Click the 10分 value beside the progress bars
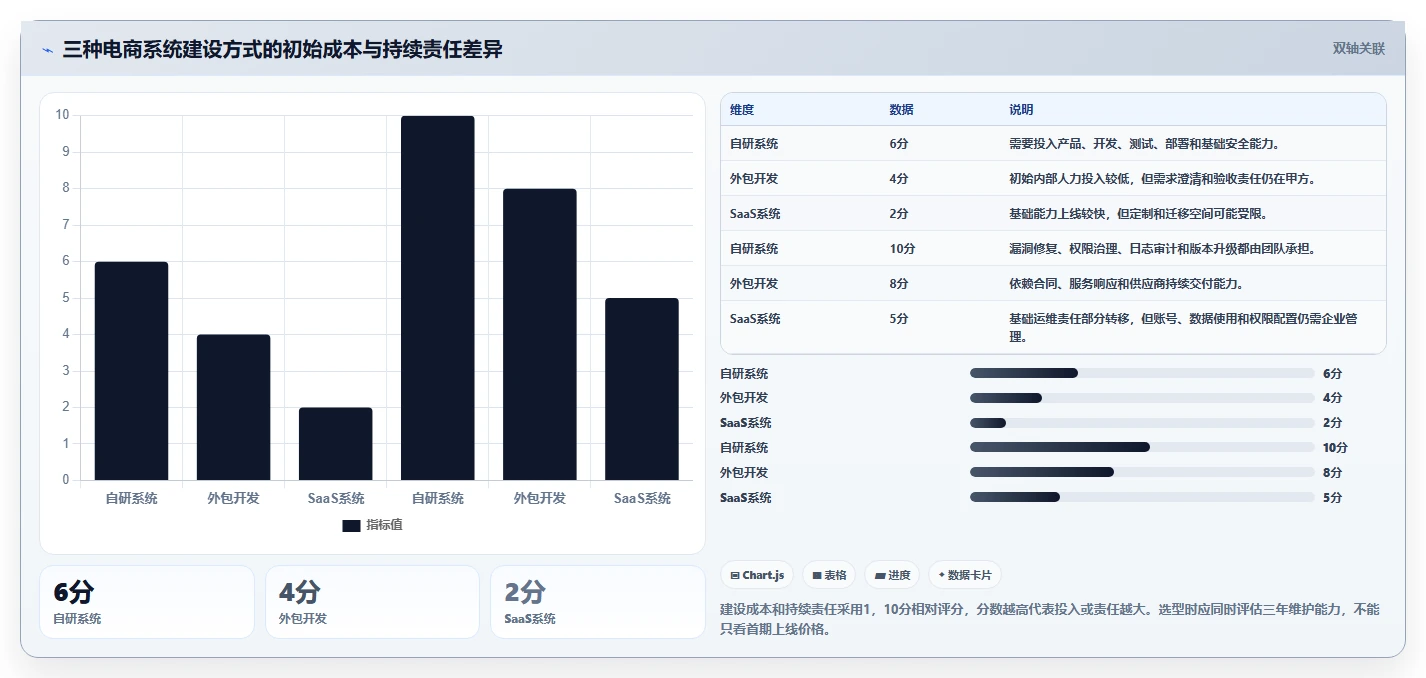1426x678 pixels. (1335, 448)
